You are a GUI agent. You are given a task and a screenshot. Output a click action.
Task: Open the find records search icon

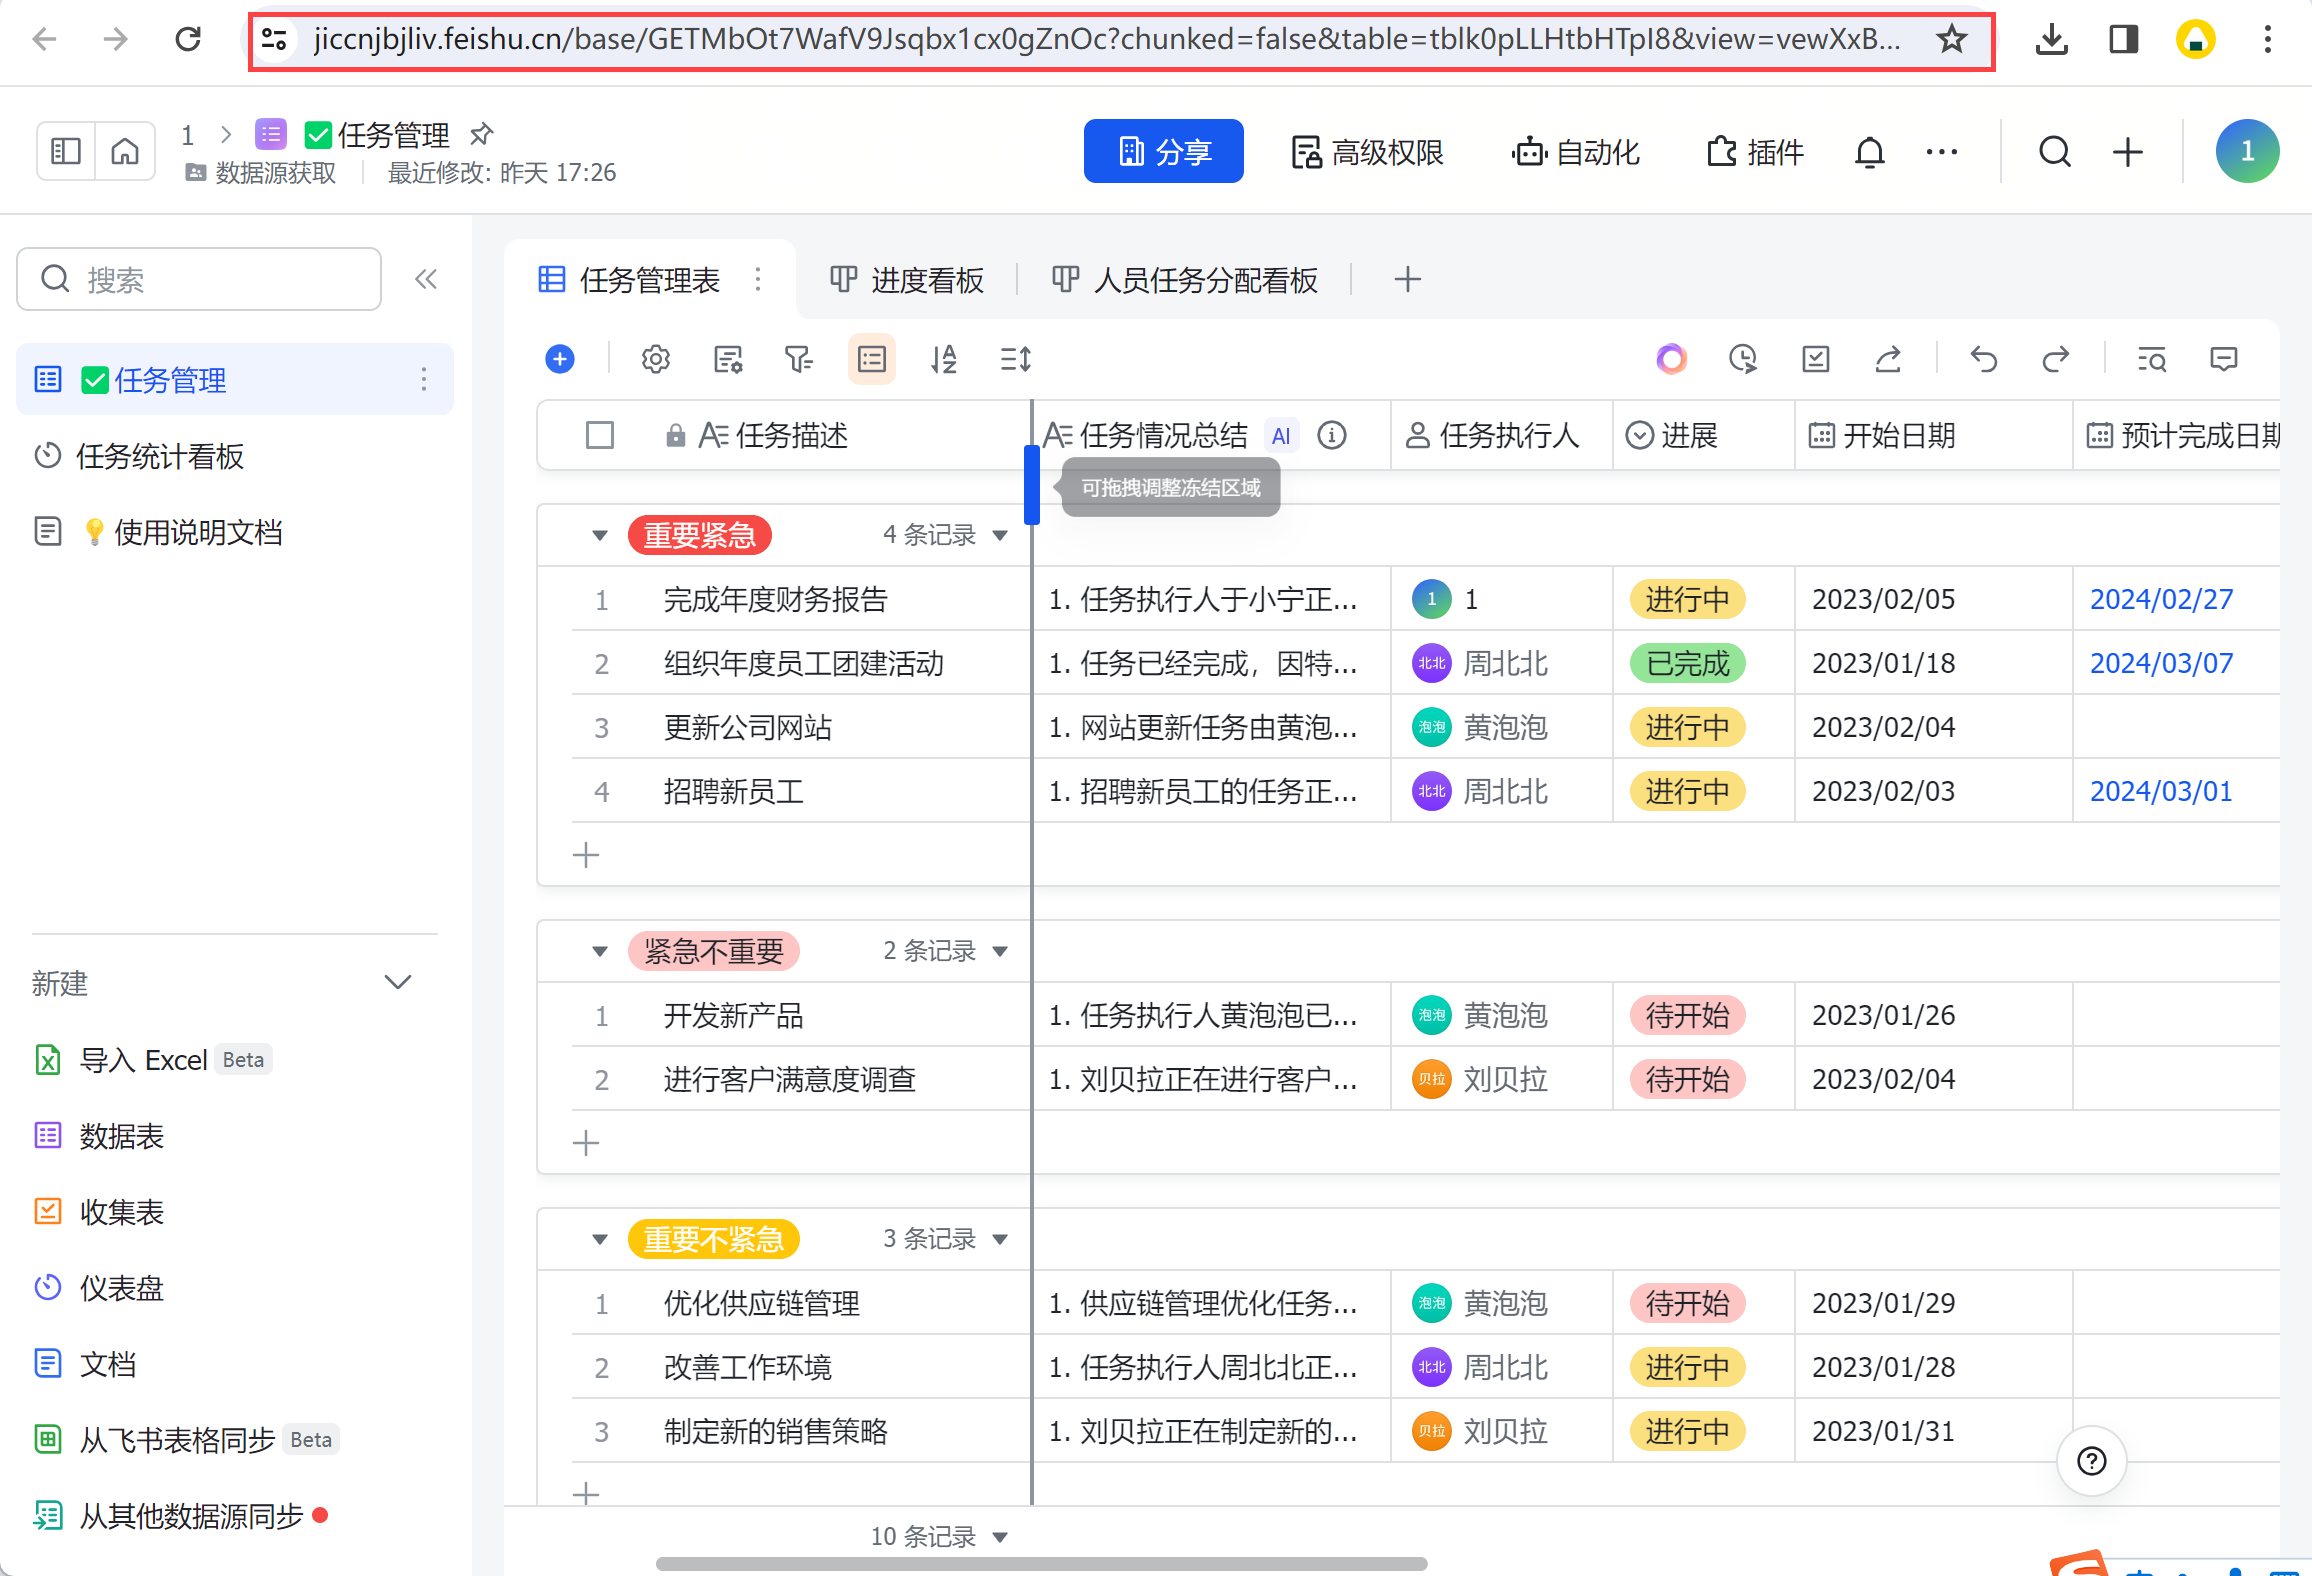pos(2151,359)
